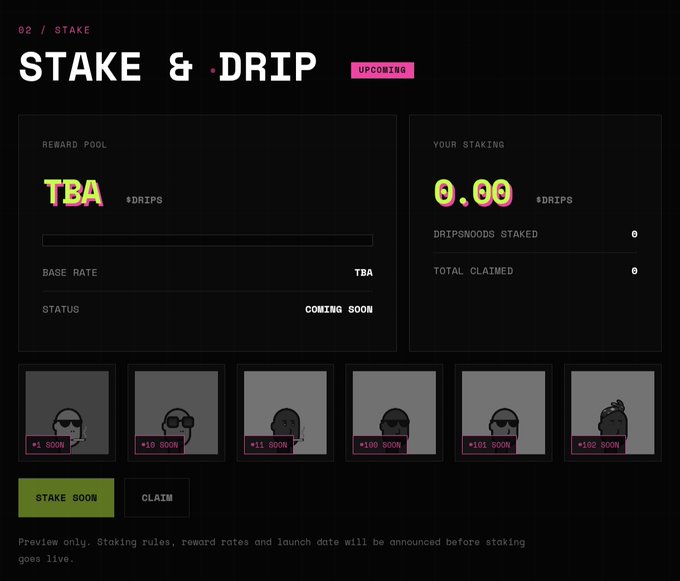
Task: Click the 0 value for TOTAL CLAIMED
Action: [634, 271]
